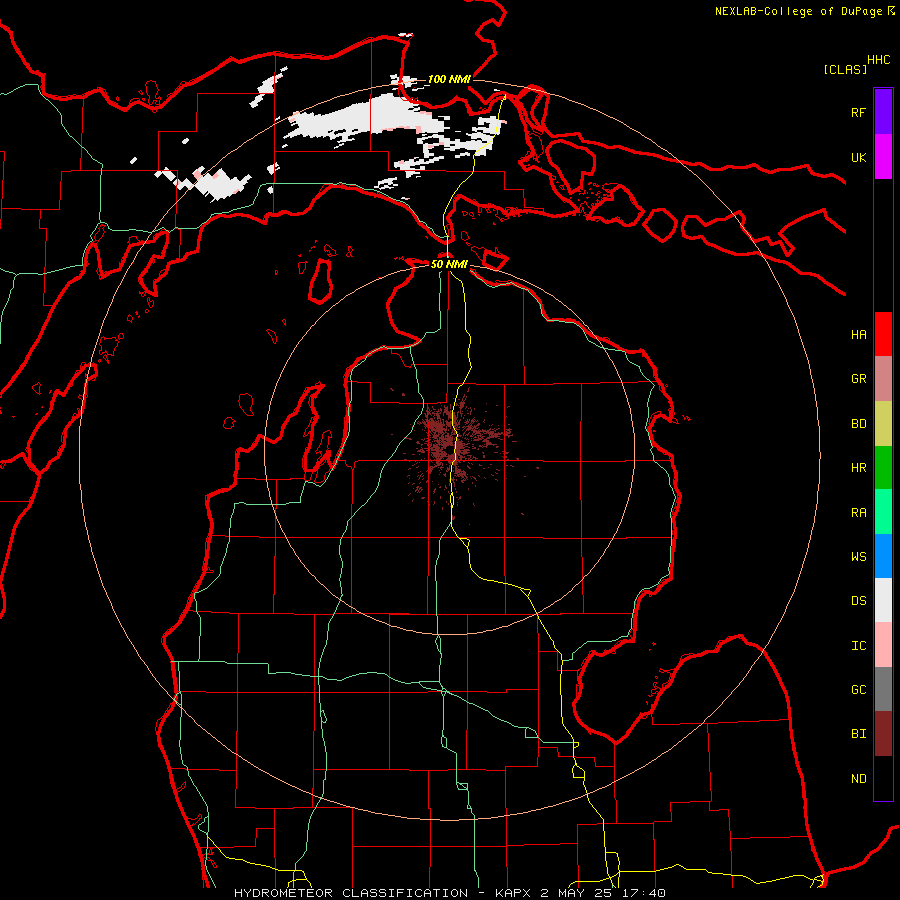Screen dimensions: 900x900
Task: Click the ND legend label
Action: click(x=859, y=778)
